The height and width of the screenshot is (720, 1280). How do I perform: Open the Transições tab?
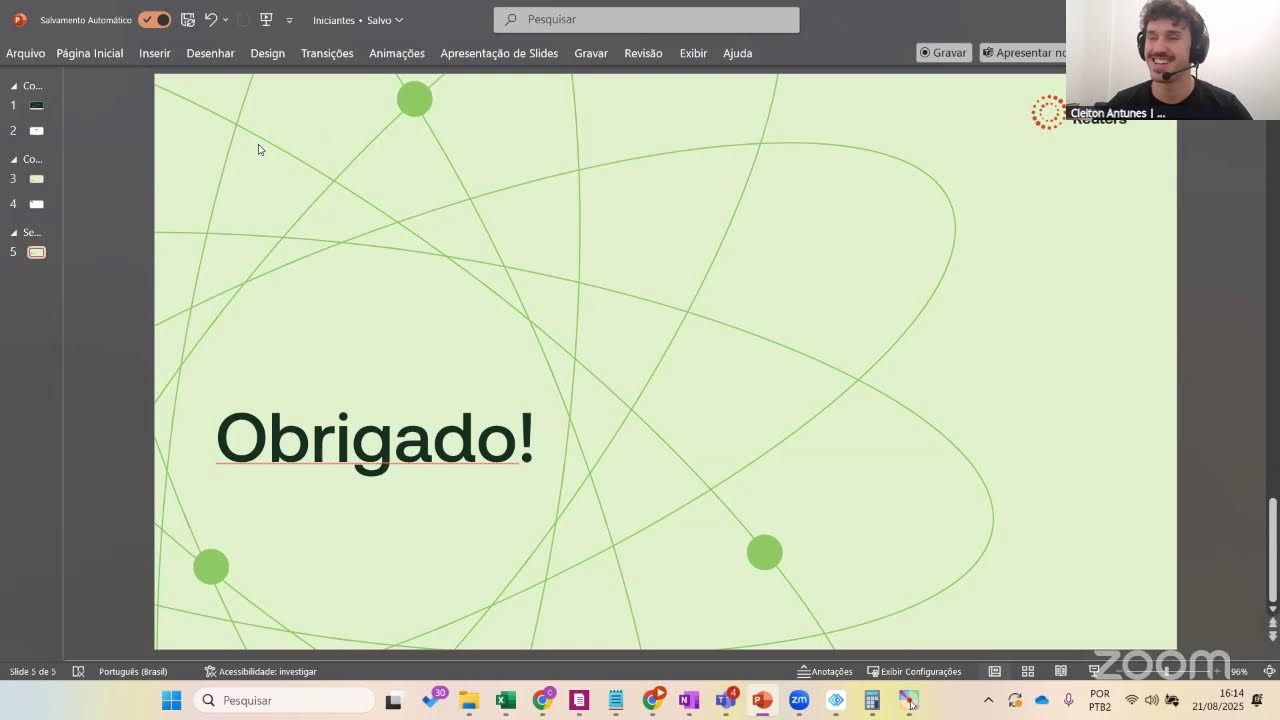click(x=327, y=53)
